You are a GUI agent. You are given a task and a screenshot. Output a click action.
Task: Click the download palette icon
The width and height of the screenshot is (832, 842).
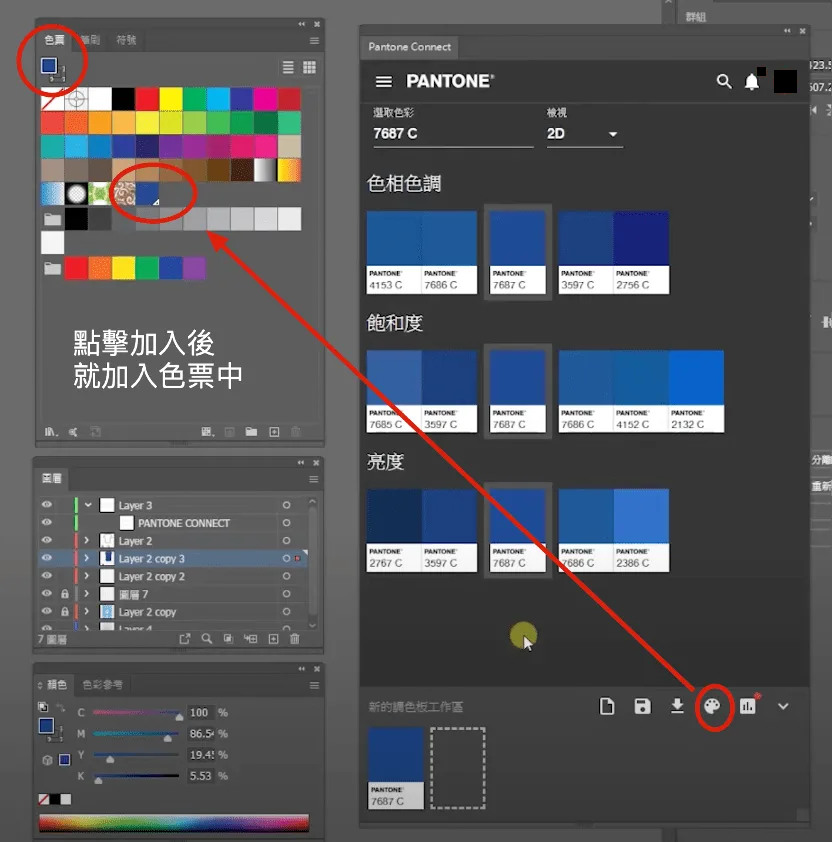coord(677,706)
